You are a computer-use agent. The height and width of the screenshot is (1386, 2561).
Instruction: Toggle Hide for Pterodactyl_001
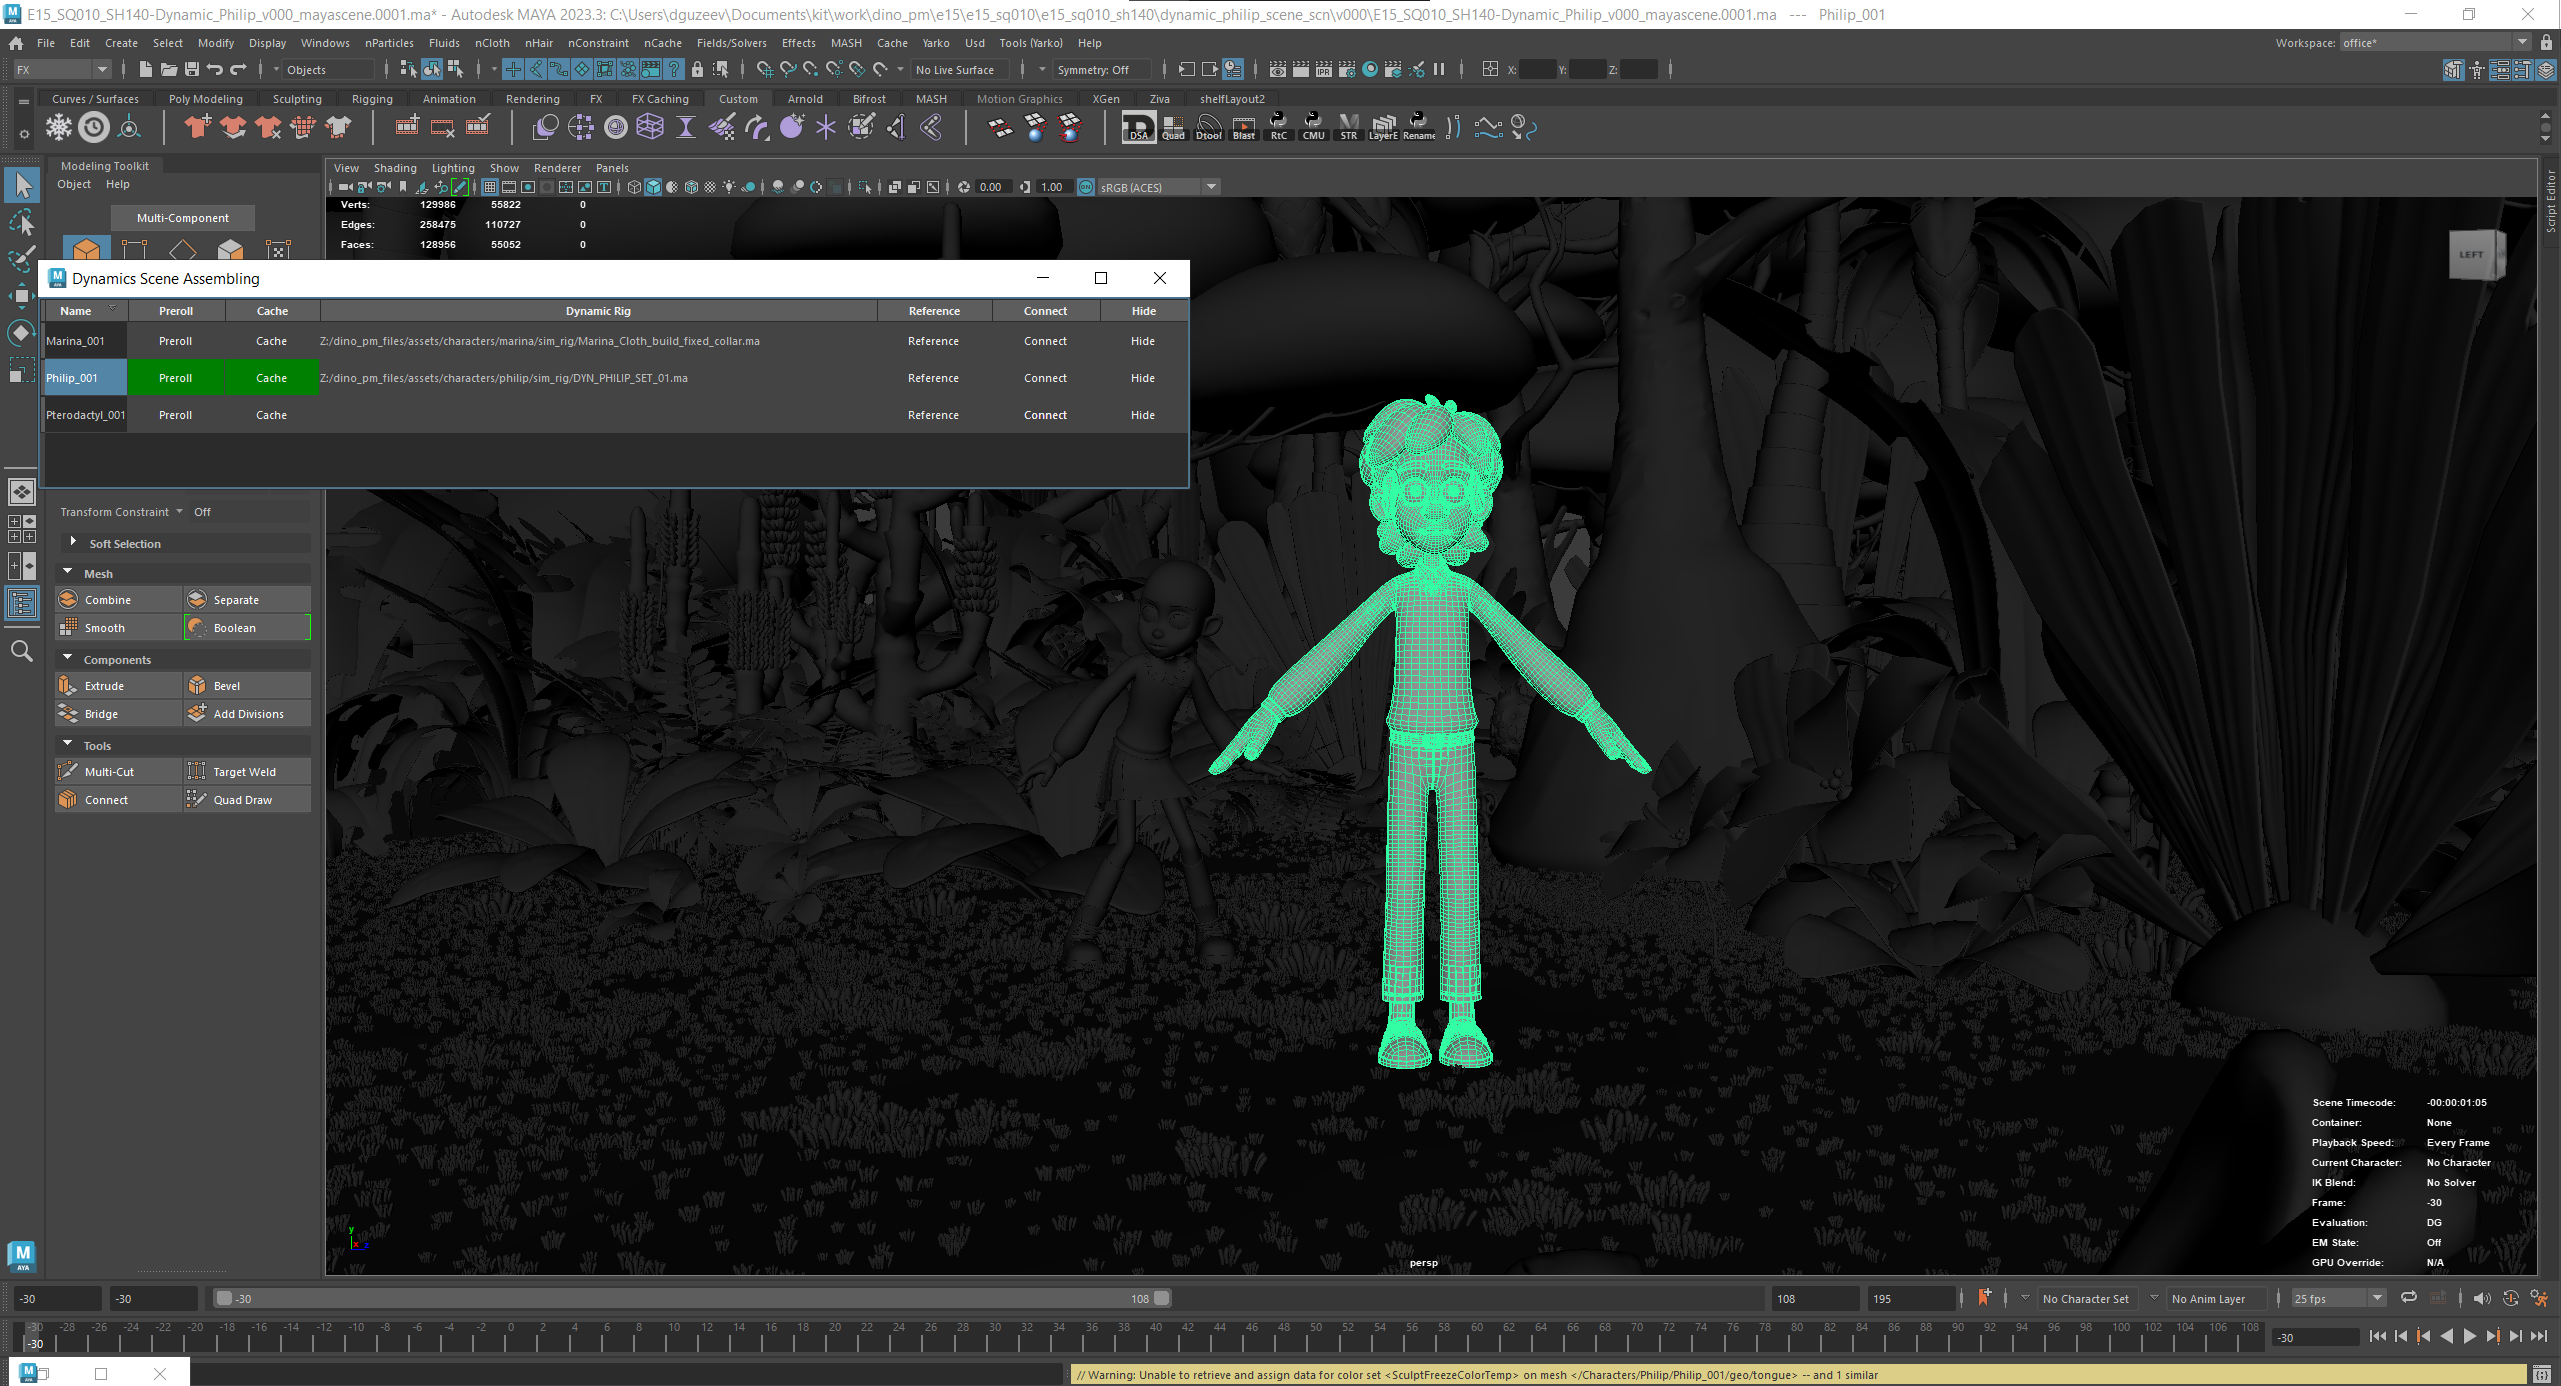[x=1143, y=415]
